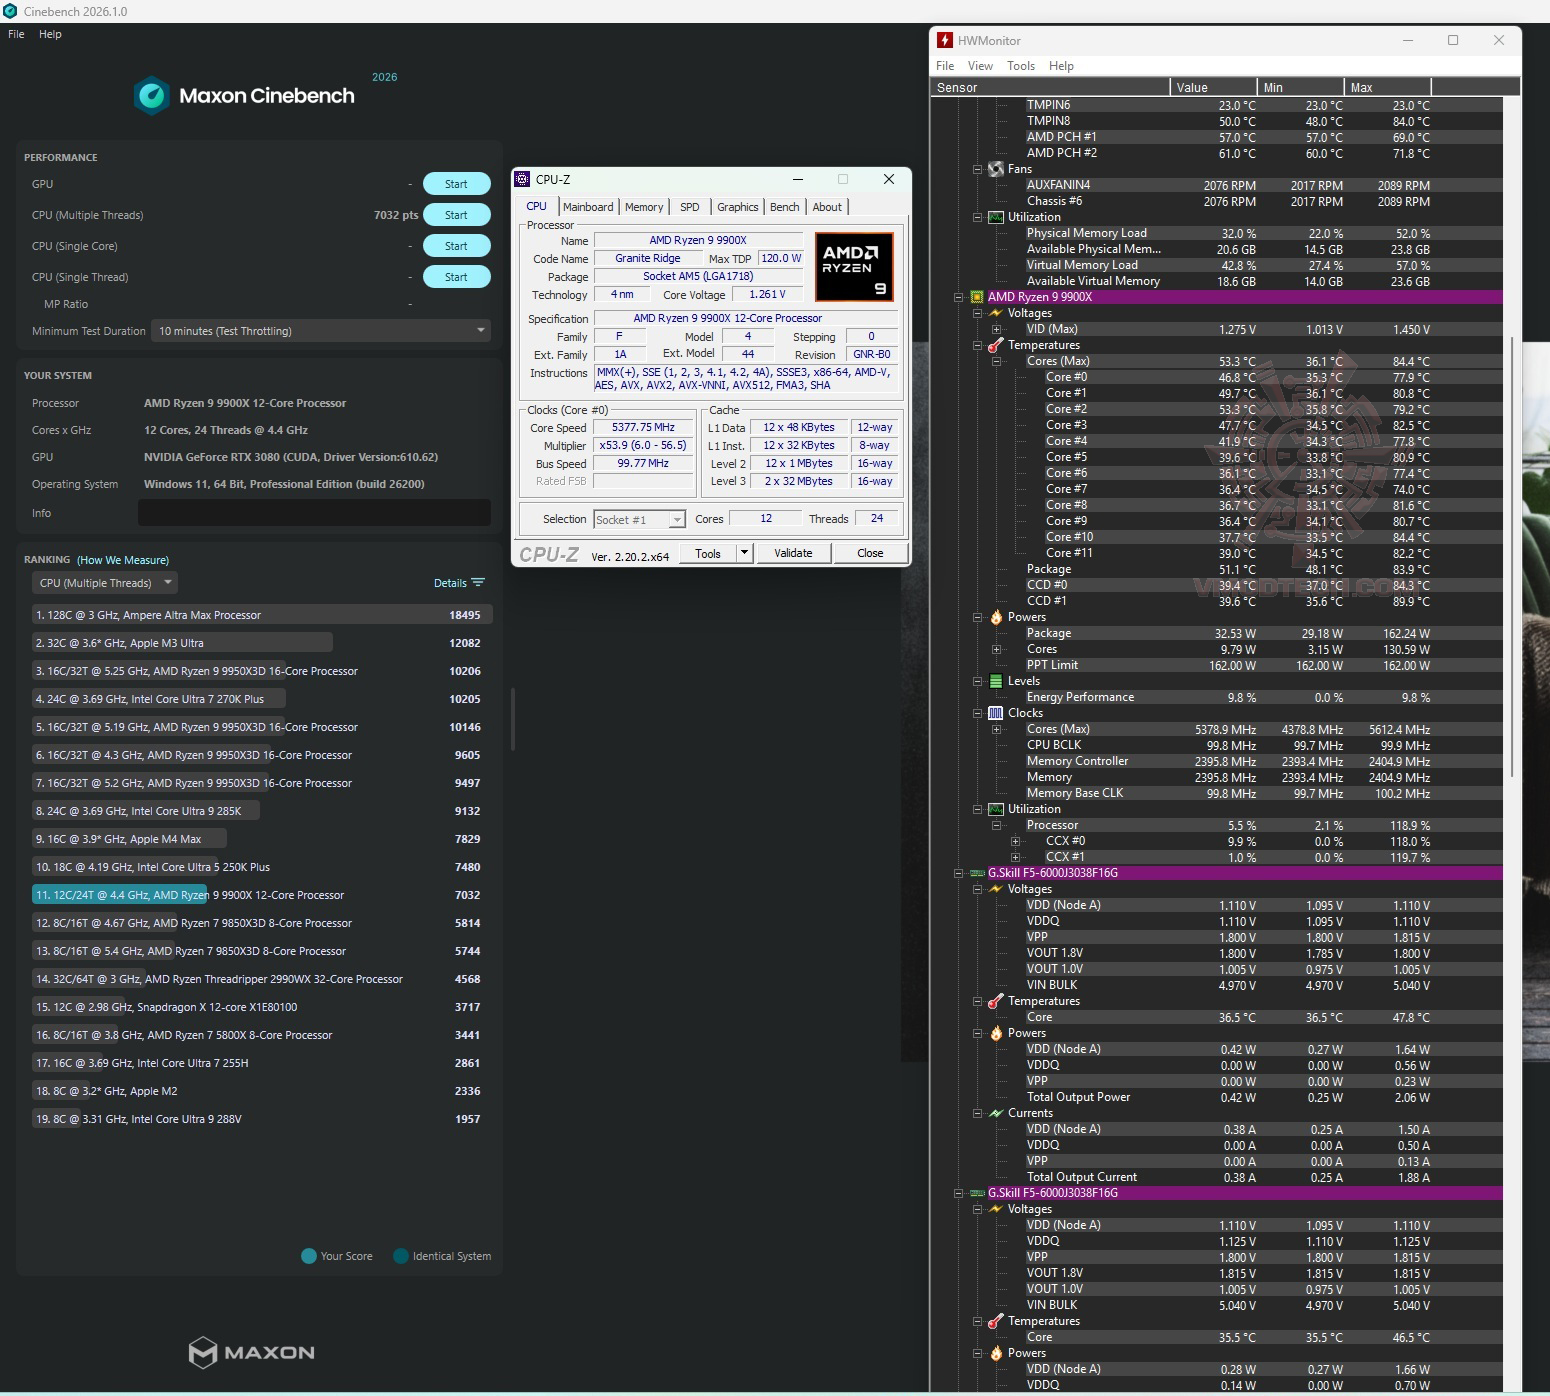
Task: Collapse the Fans node in HWMonitor
Action: (x=977, y=169)
